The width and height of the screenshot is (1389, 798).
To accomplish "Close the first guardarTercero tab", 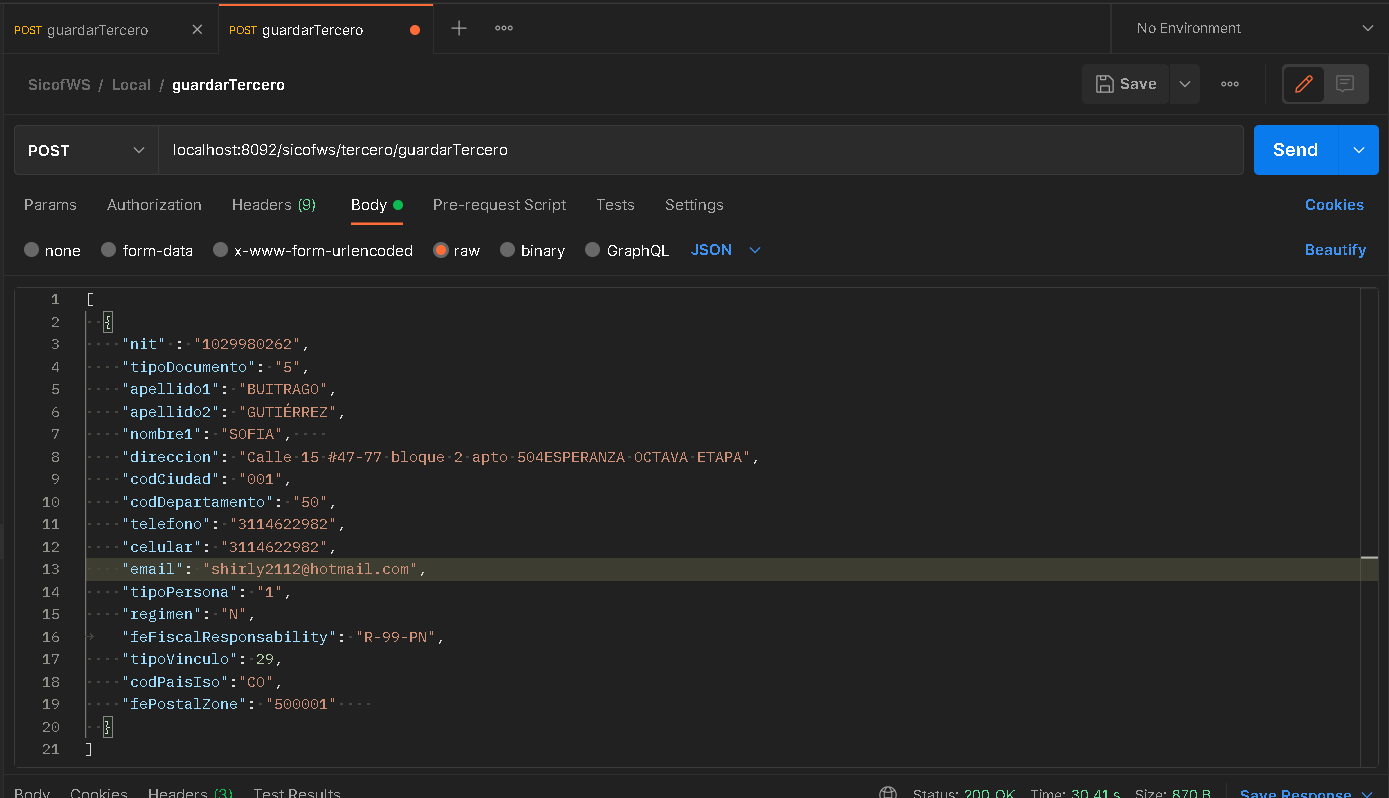I will click(x=197, y=29).
